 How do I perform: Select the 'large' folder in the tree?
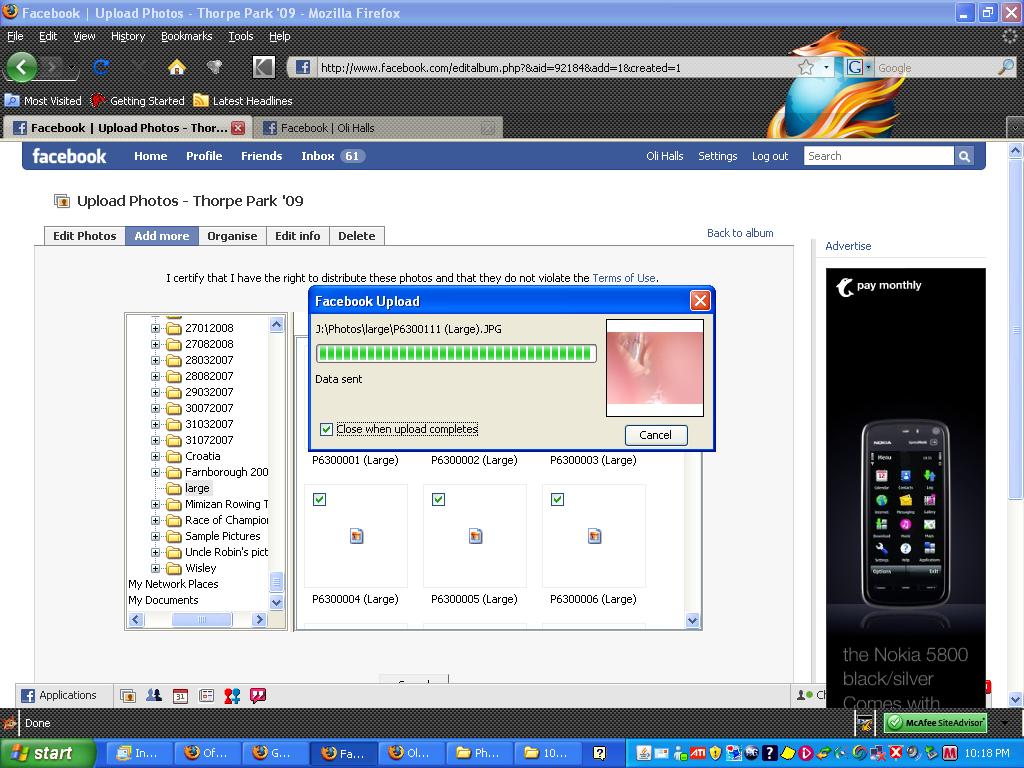tap(197, 488)
